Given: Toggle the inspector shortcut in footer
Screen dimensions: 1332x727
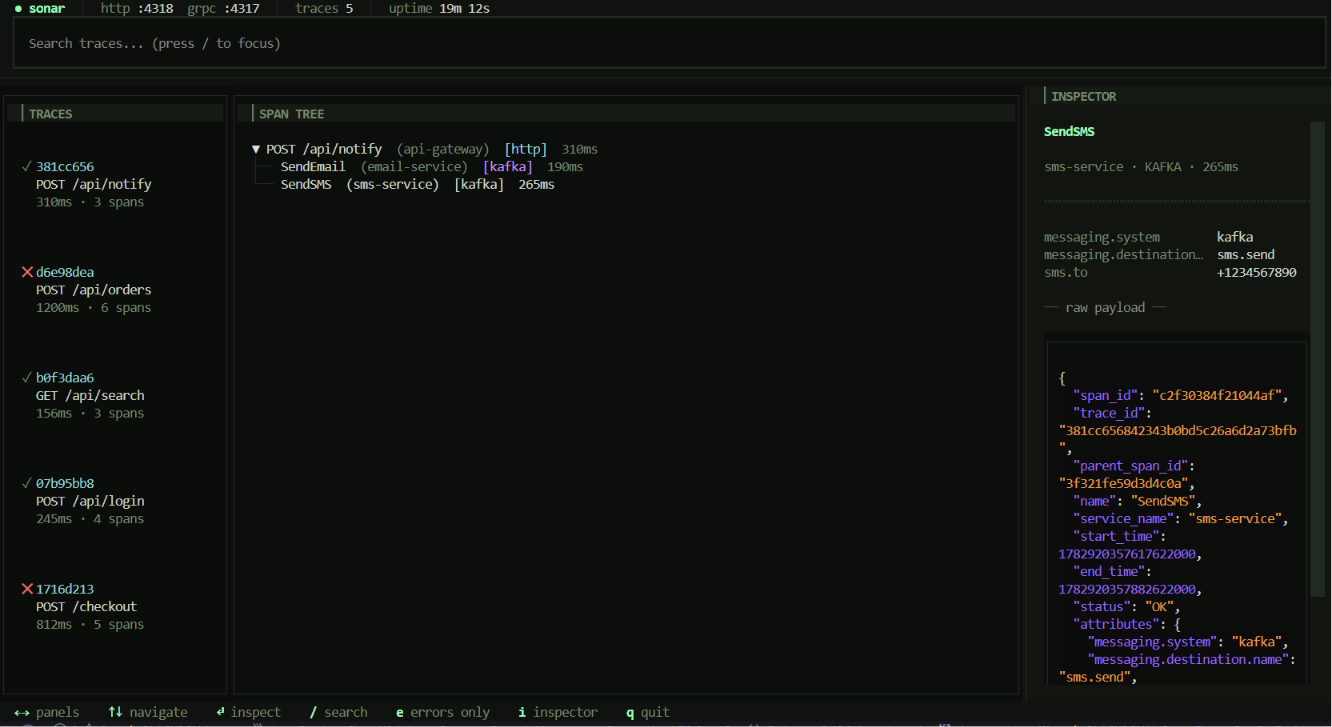Looking at the screenshot, I should [x=558, y=712].
